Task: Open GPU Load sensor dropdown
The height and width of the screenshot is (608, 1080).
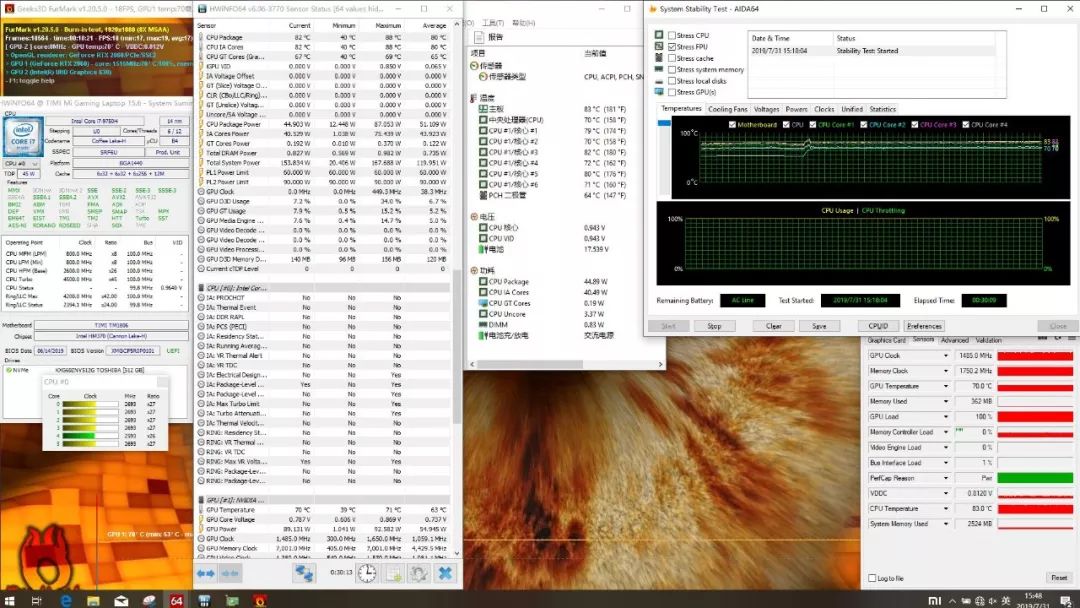Action: pyautogui.click(x=946, y=417)
